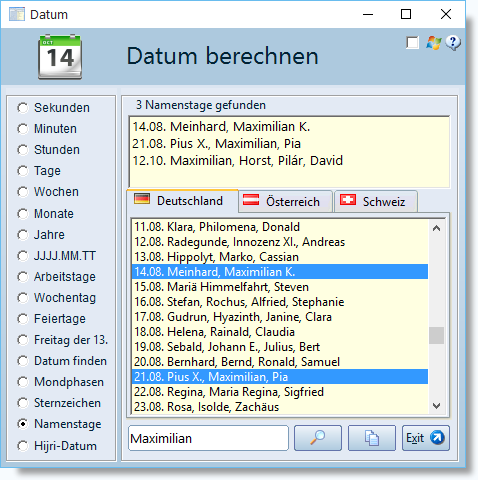Open the Schweiz tab

[376, 202]
